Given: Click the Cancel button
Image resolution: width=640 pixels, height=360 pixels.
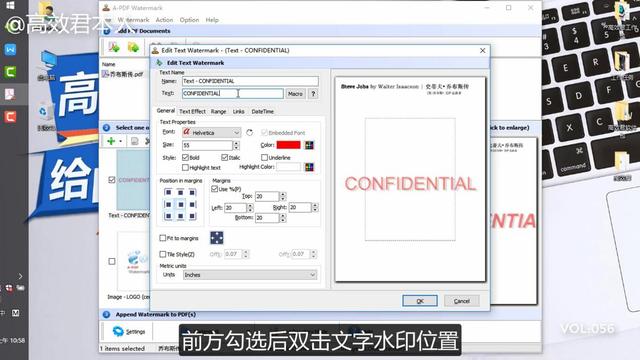Looking at the screenshot, I should (x=462, y=301).
